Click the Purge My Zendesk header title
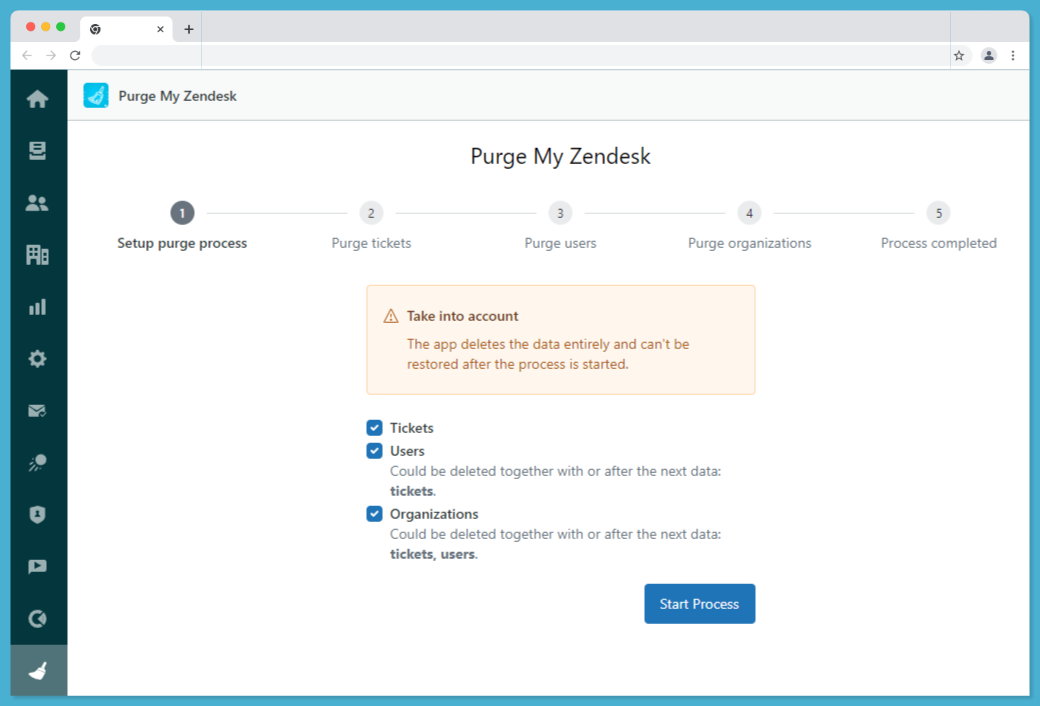 (177, 96)
